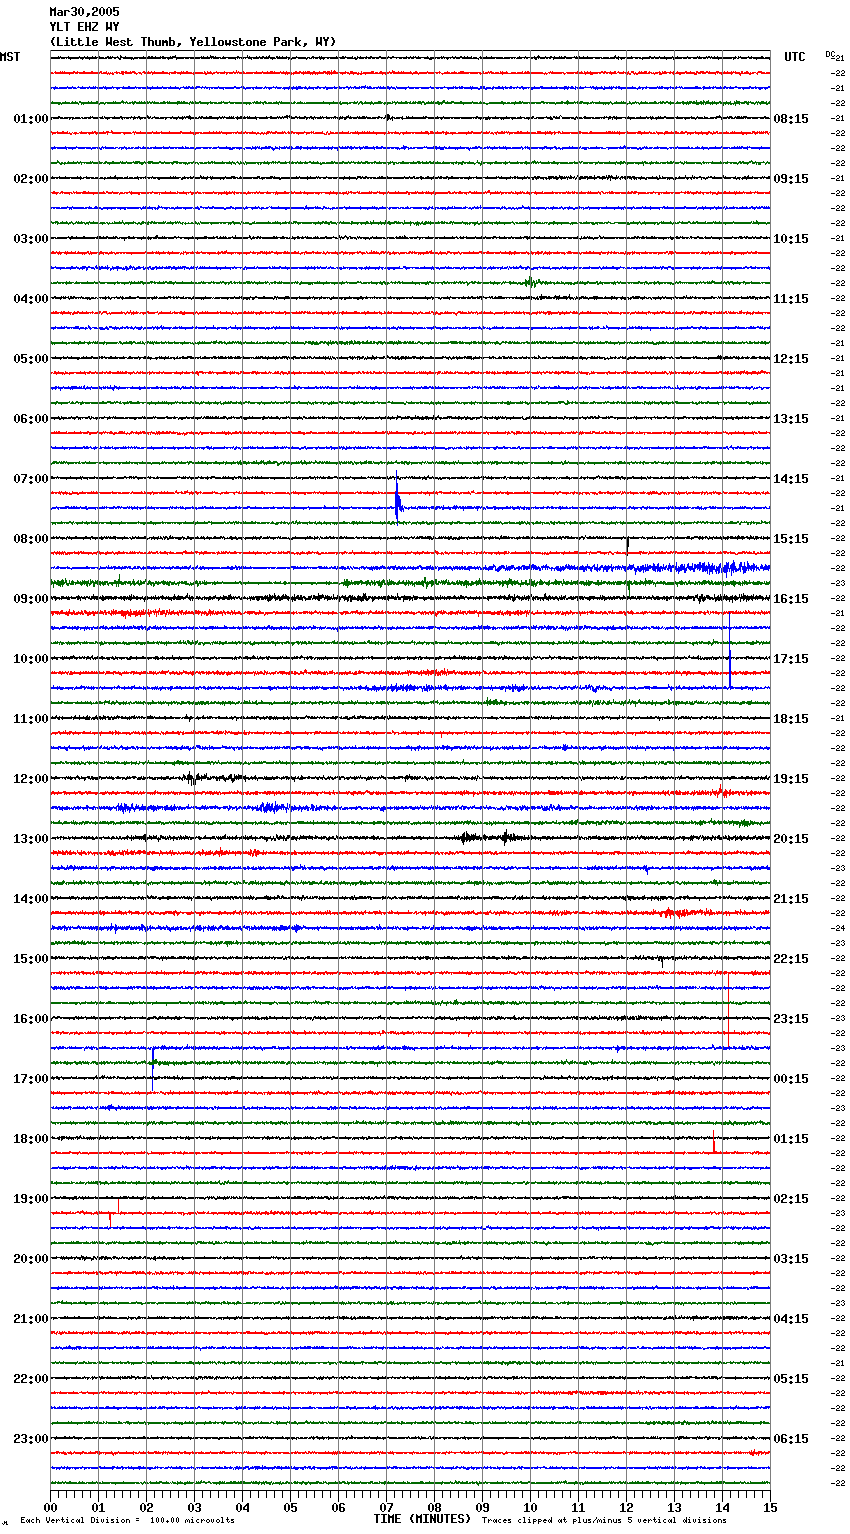Click minute 00 on the bottom axis

coord(50,1507)
